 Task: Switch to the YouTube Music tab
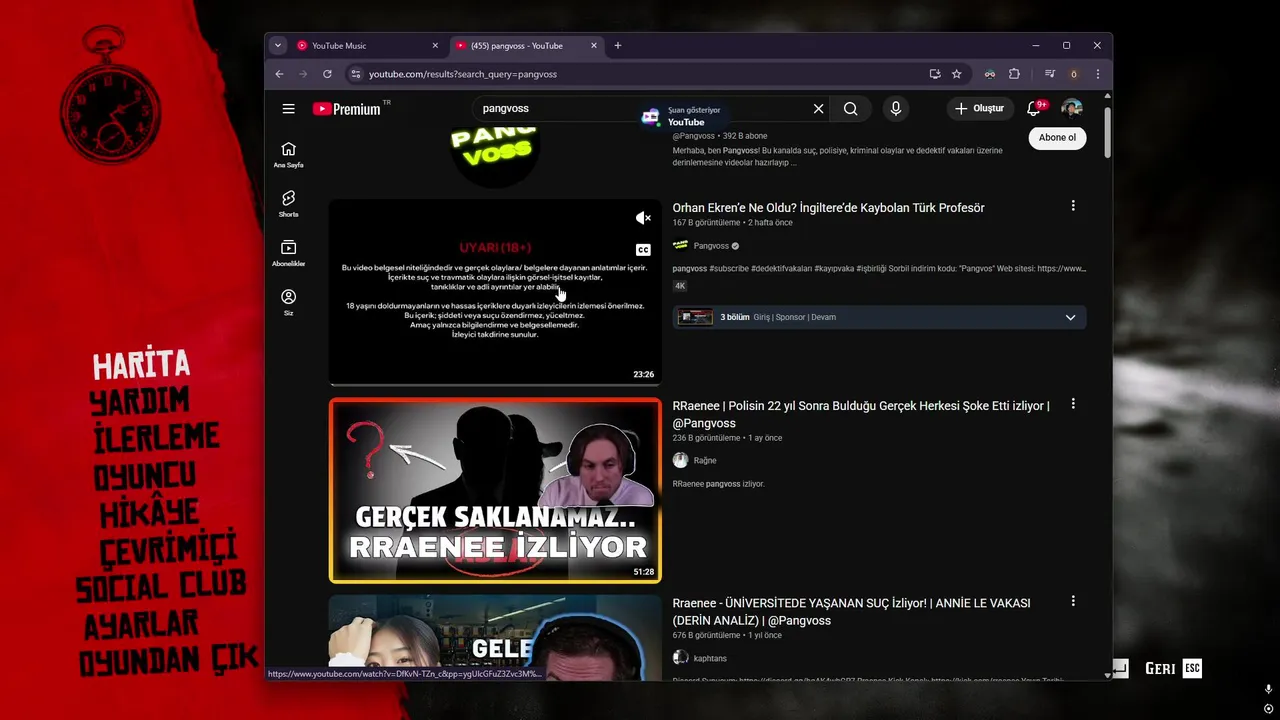click(367, 45)
